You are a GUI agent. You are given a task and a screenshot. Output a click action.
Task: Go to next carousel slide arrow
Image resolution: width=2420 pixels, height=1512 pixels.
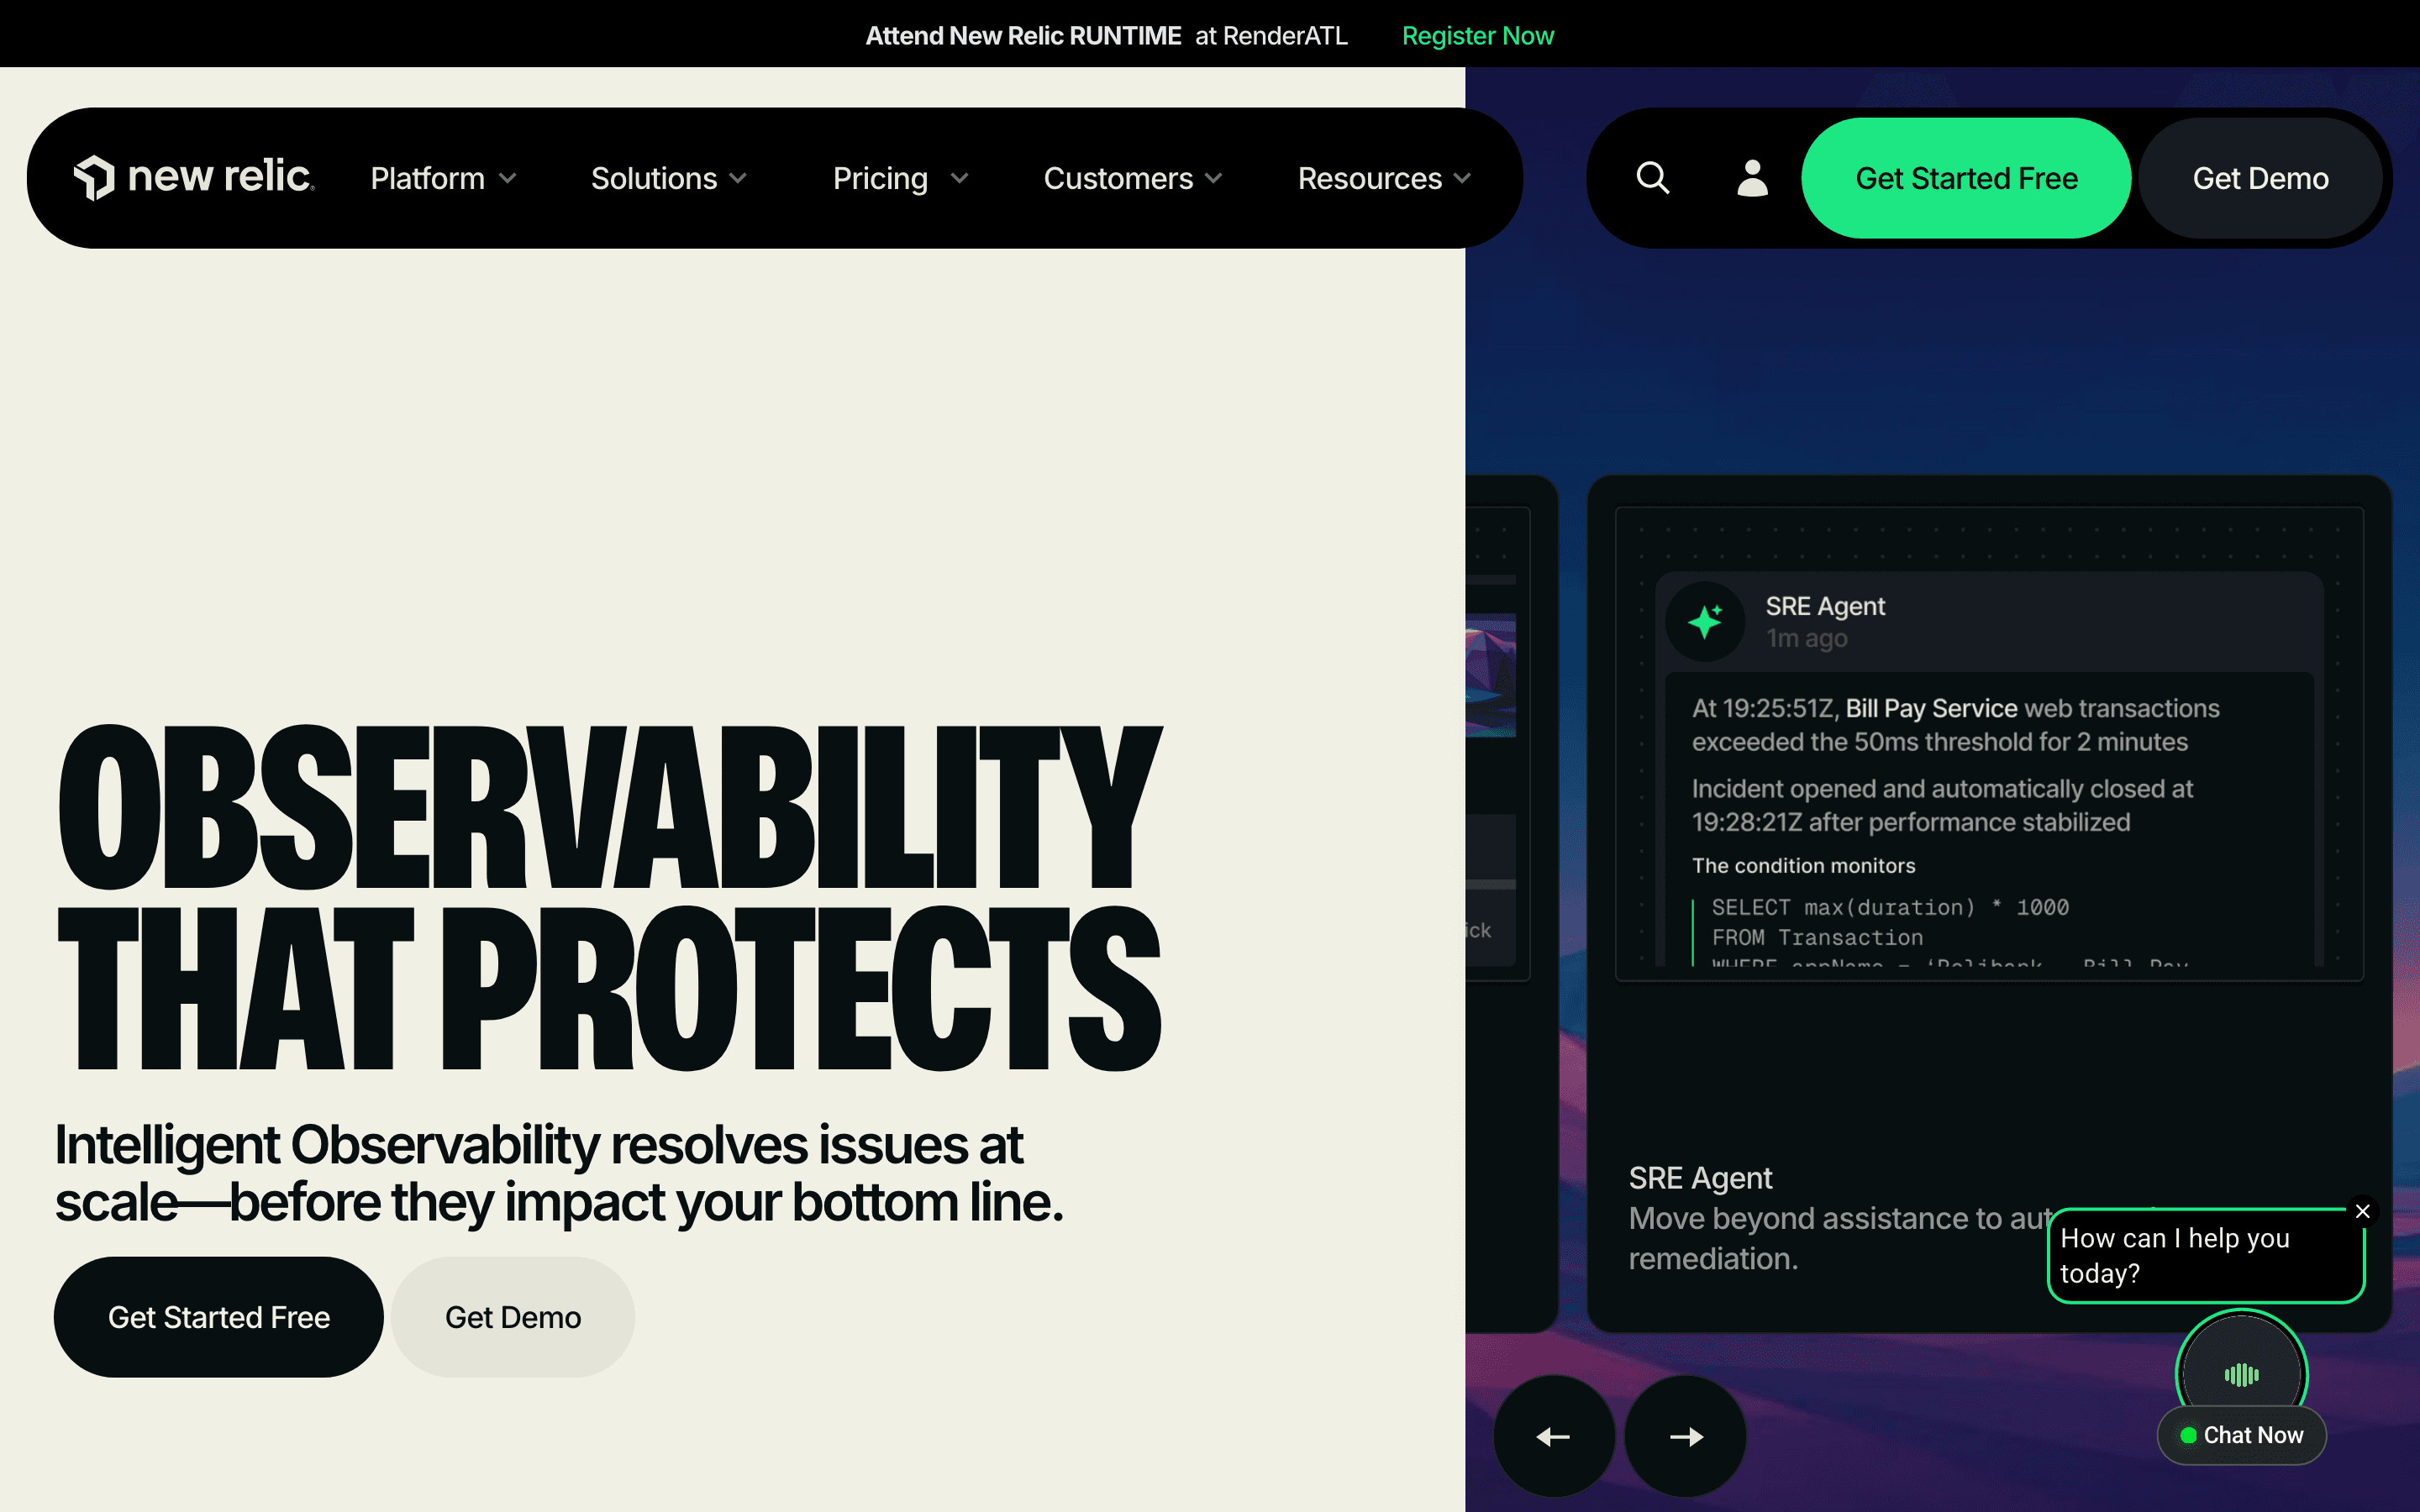(x=1686, y=1436)
